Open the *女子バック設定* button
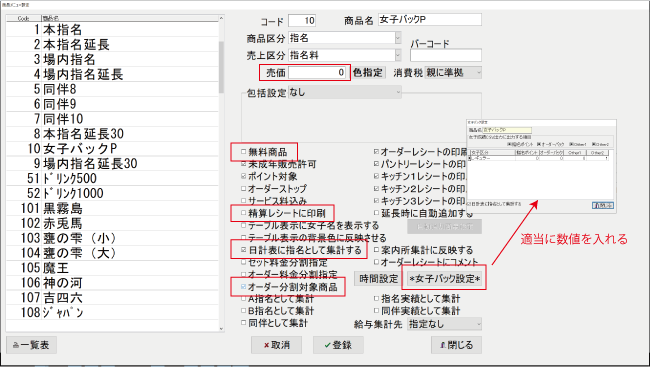This screenshot has height=367, width=650. (444, 279)
